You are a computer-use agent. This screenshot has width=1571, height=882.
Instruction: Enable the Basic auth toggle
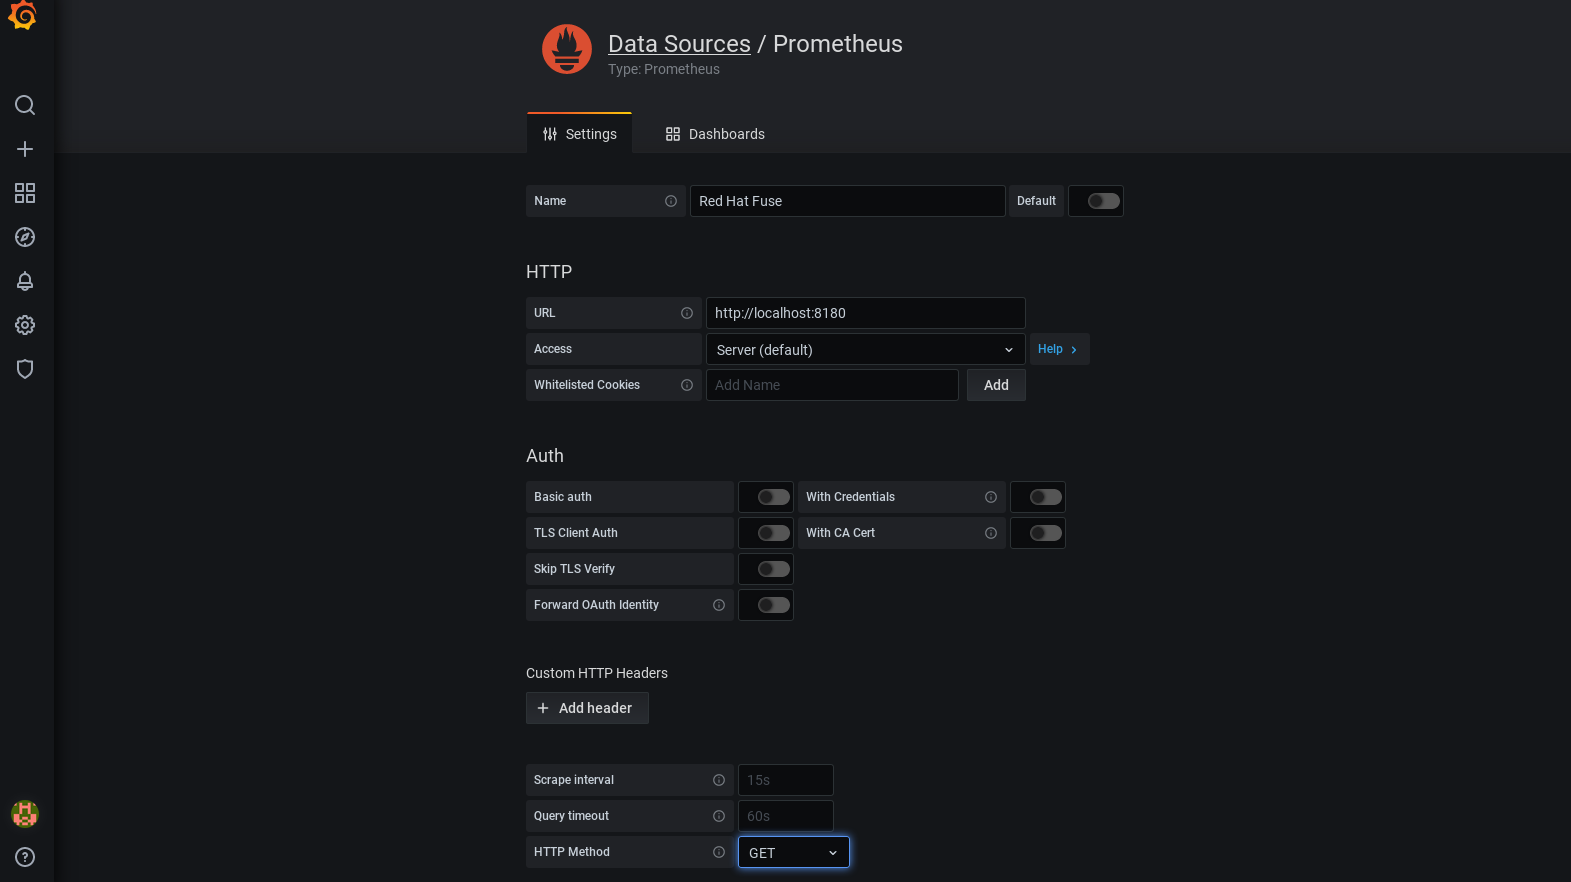(x=773, y=497)
